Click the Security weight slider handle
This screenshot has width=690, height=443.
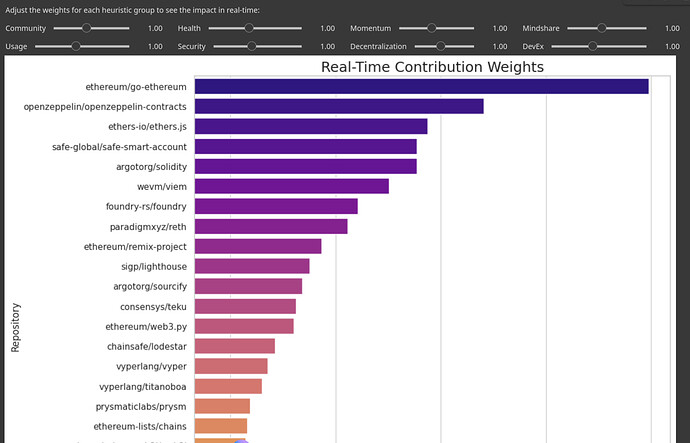point(253,46)
